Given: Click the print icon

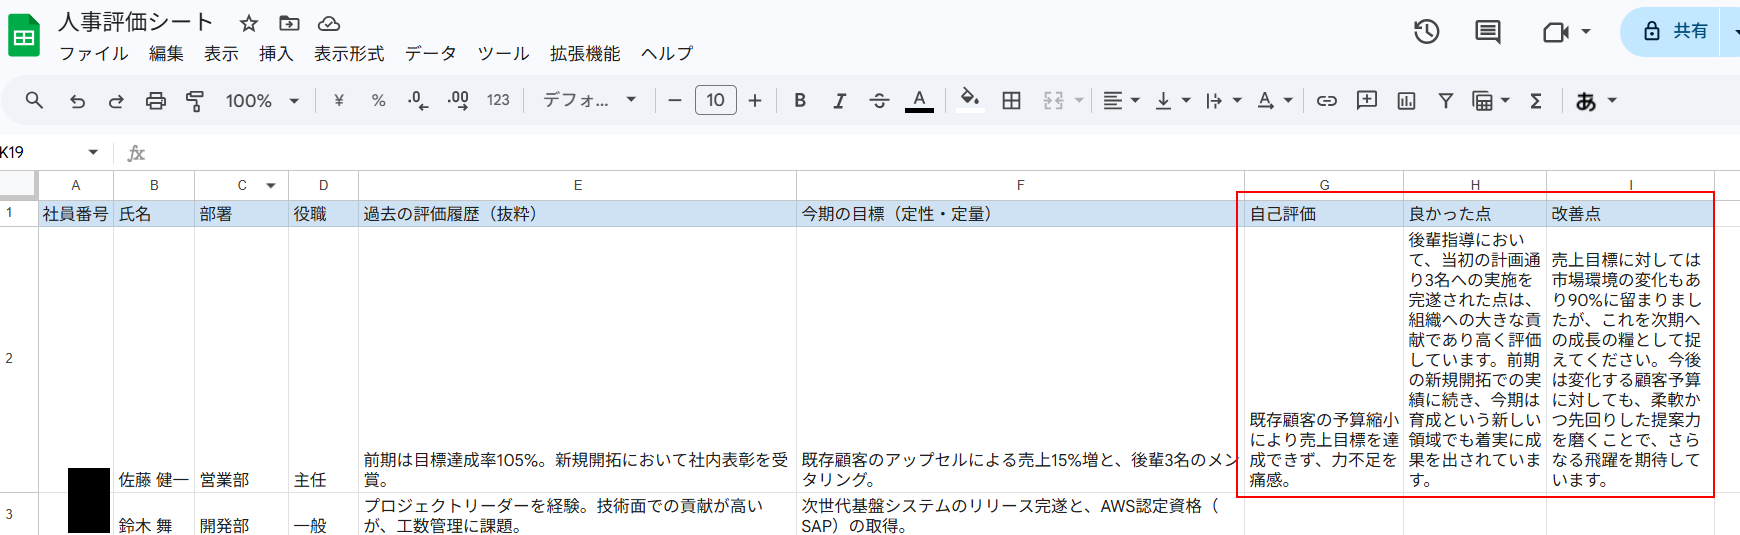Looking at the screenshot, I should 155,101.
